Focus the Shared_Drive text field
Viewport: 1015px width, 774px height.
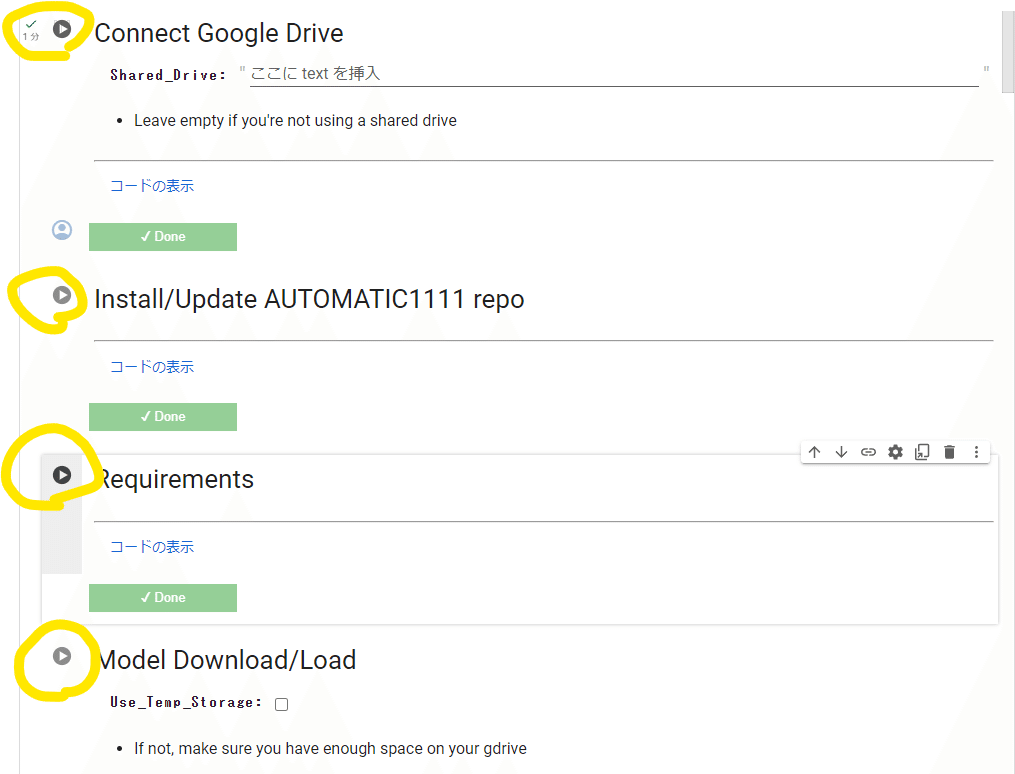tap(614, 74)
